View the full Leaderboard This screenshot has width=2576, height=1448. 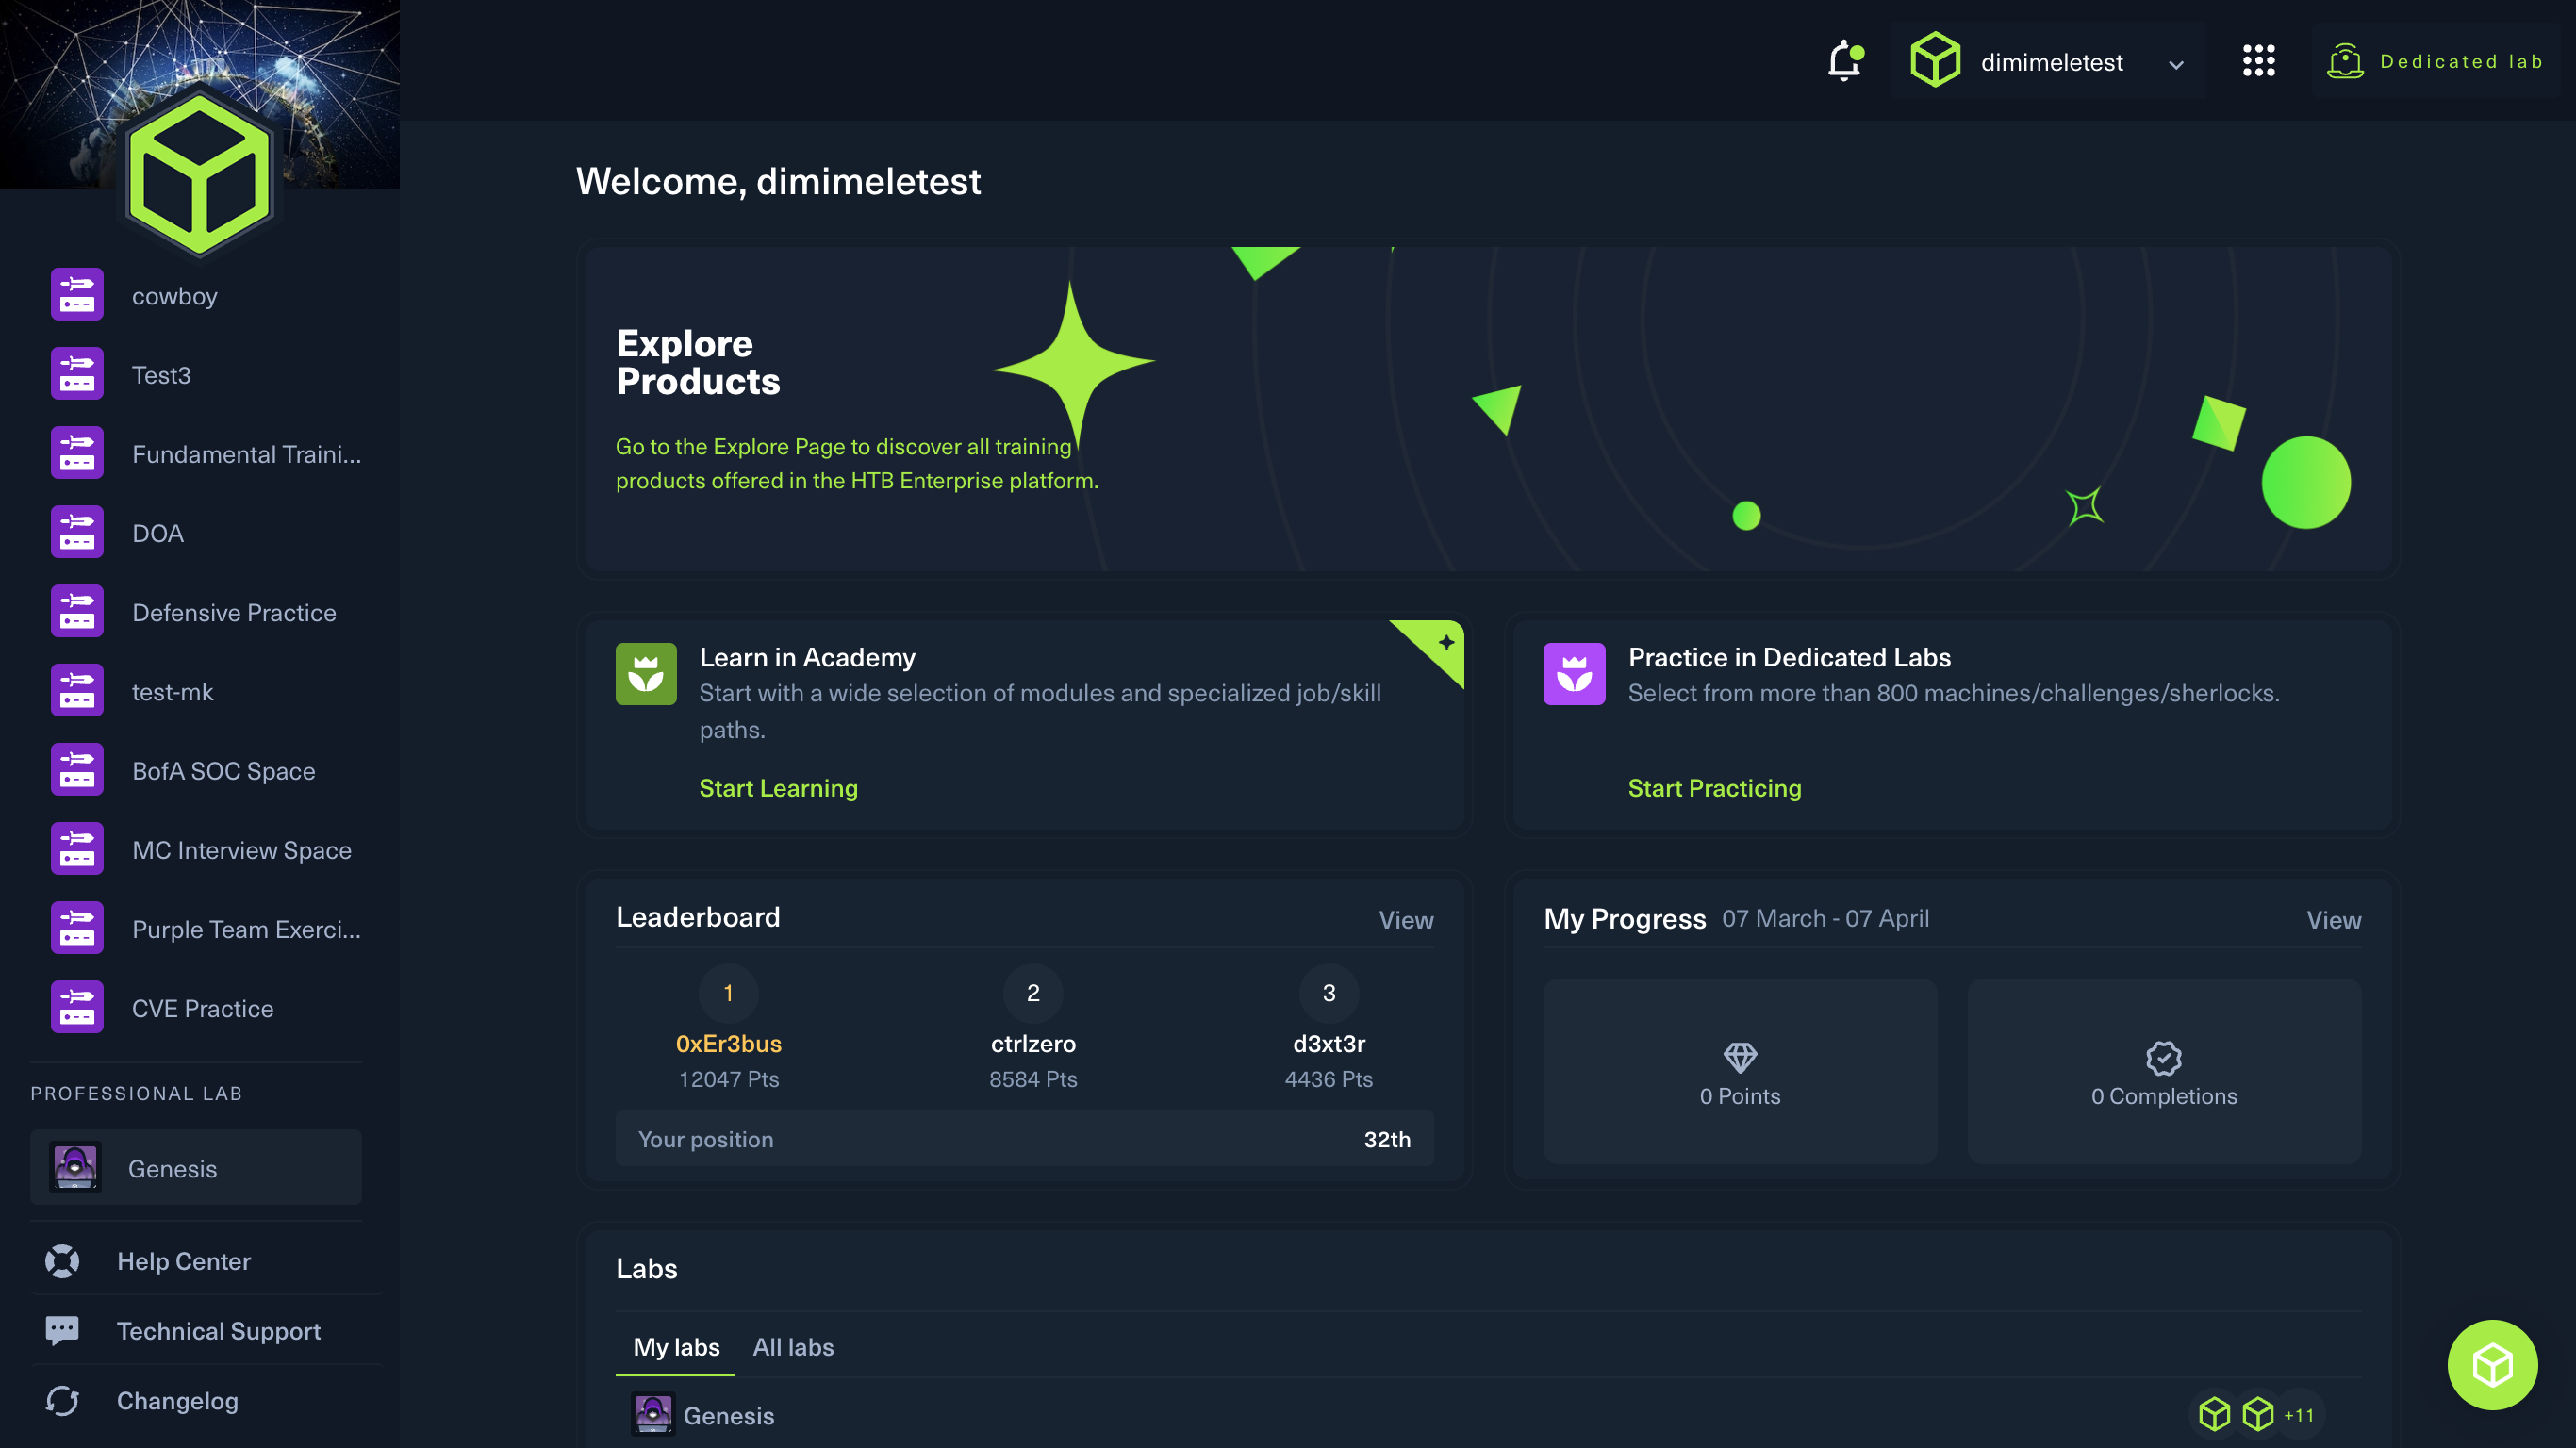pyautogui.click(x=1406, y=919)
